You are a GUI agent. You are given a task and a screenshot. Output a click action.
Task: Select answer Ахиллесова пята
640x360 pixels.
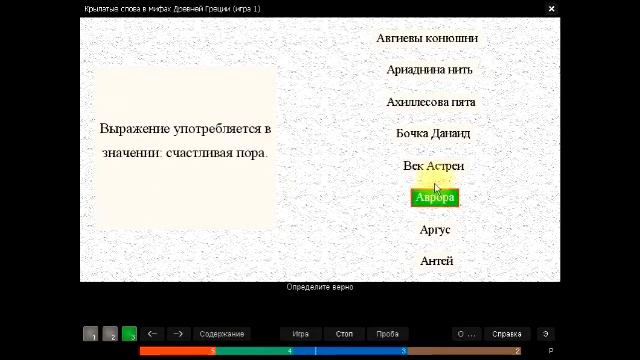[431, 102]
